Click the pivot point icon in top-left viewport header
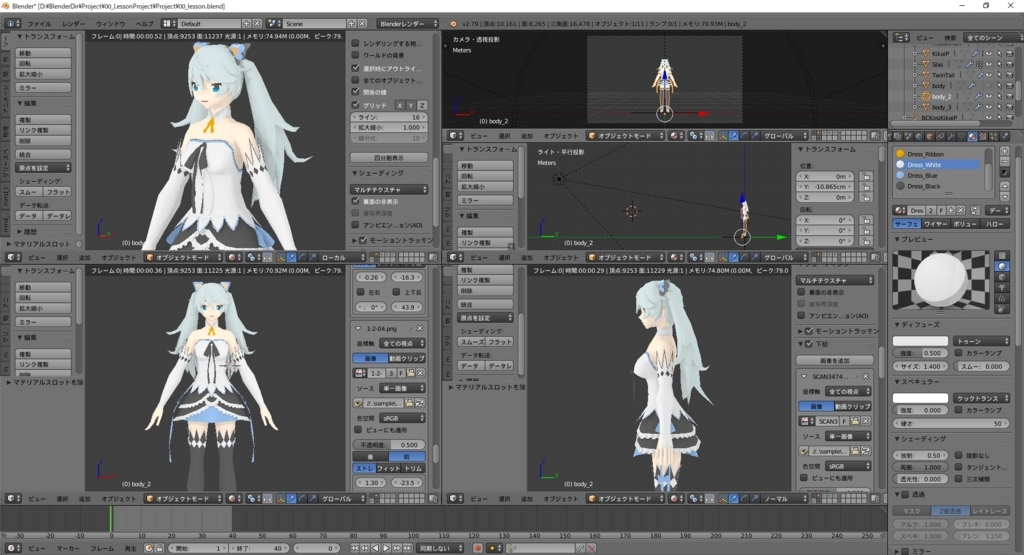Screen dimensions: 1024x555 coord(253,257)
